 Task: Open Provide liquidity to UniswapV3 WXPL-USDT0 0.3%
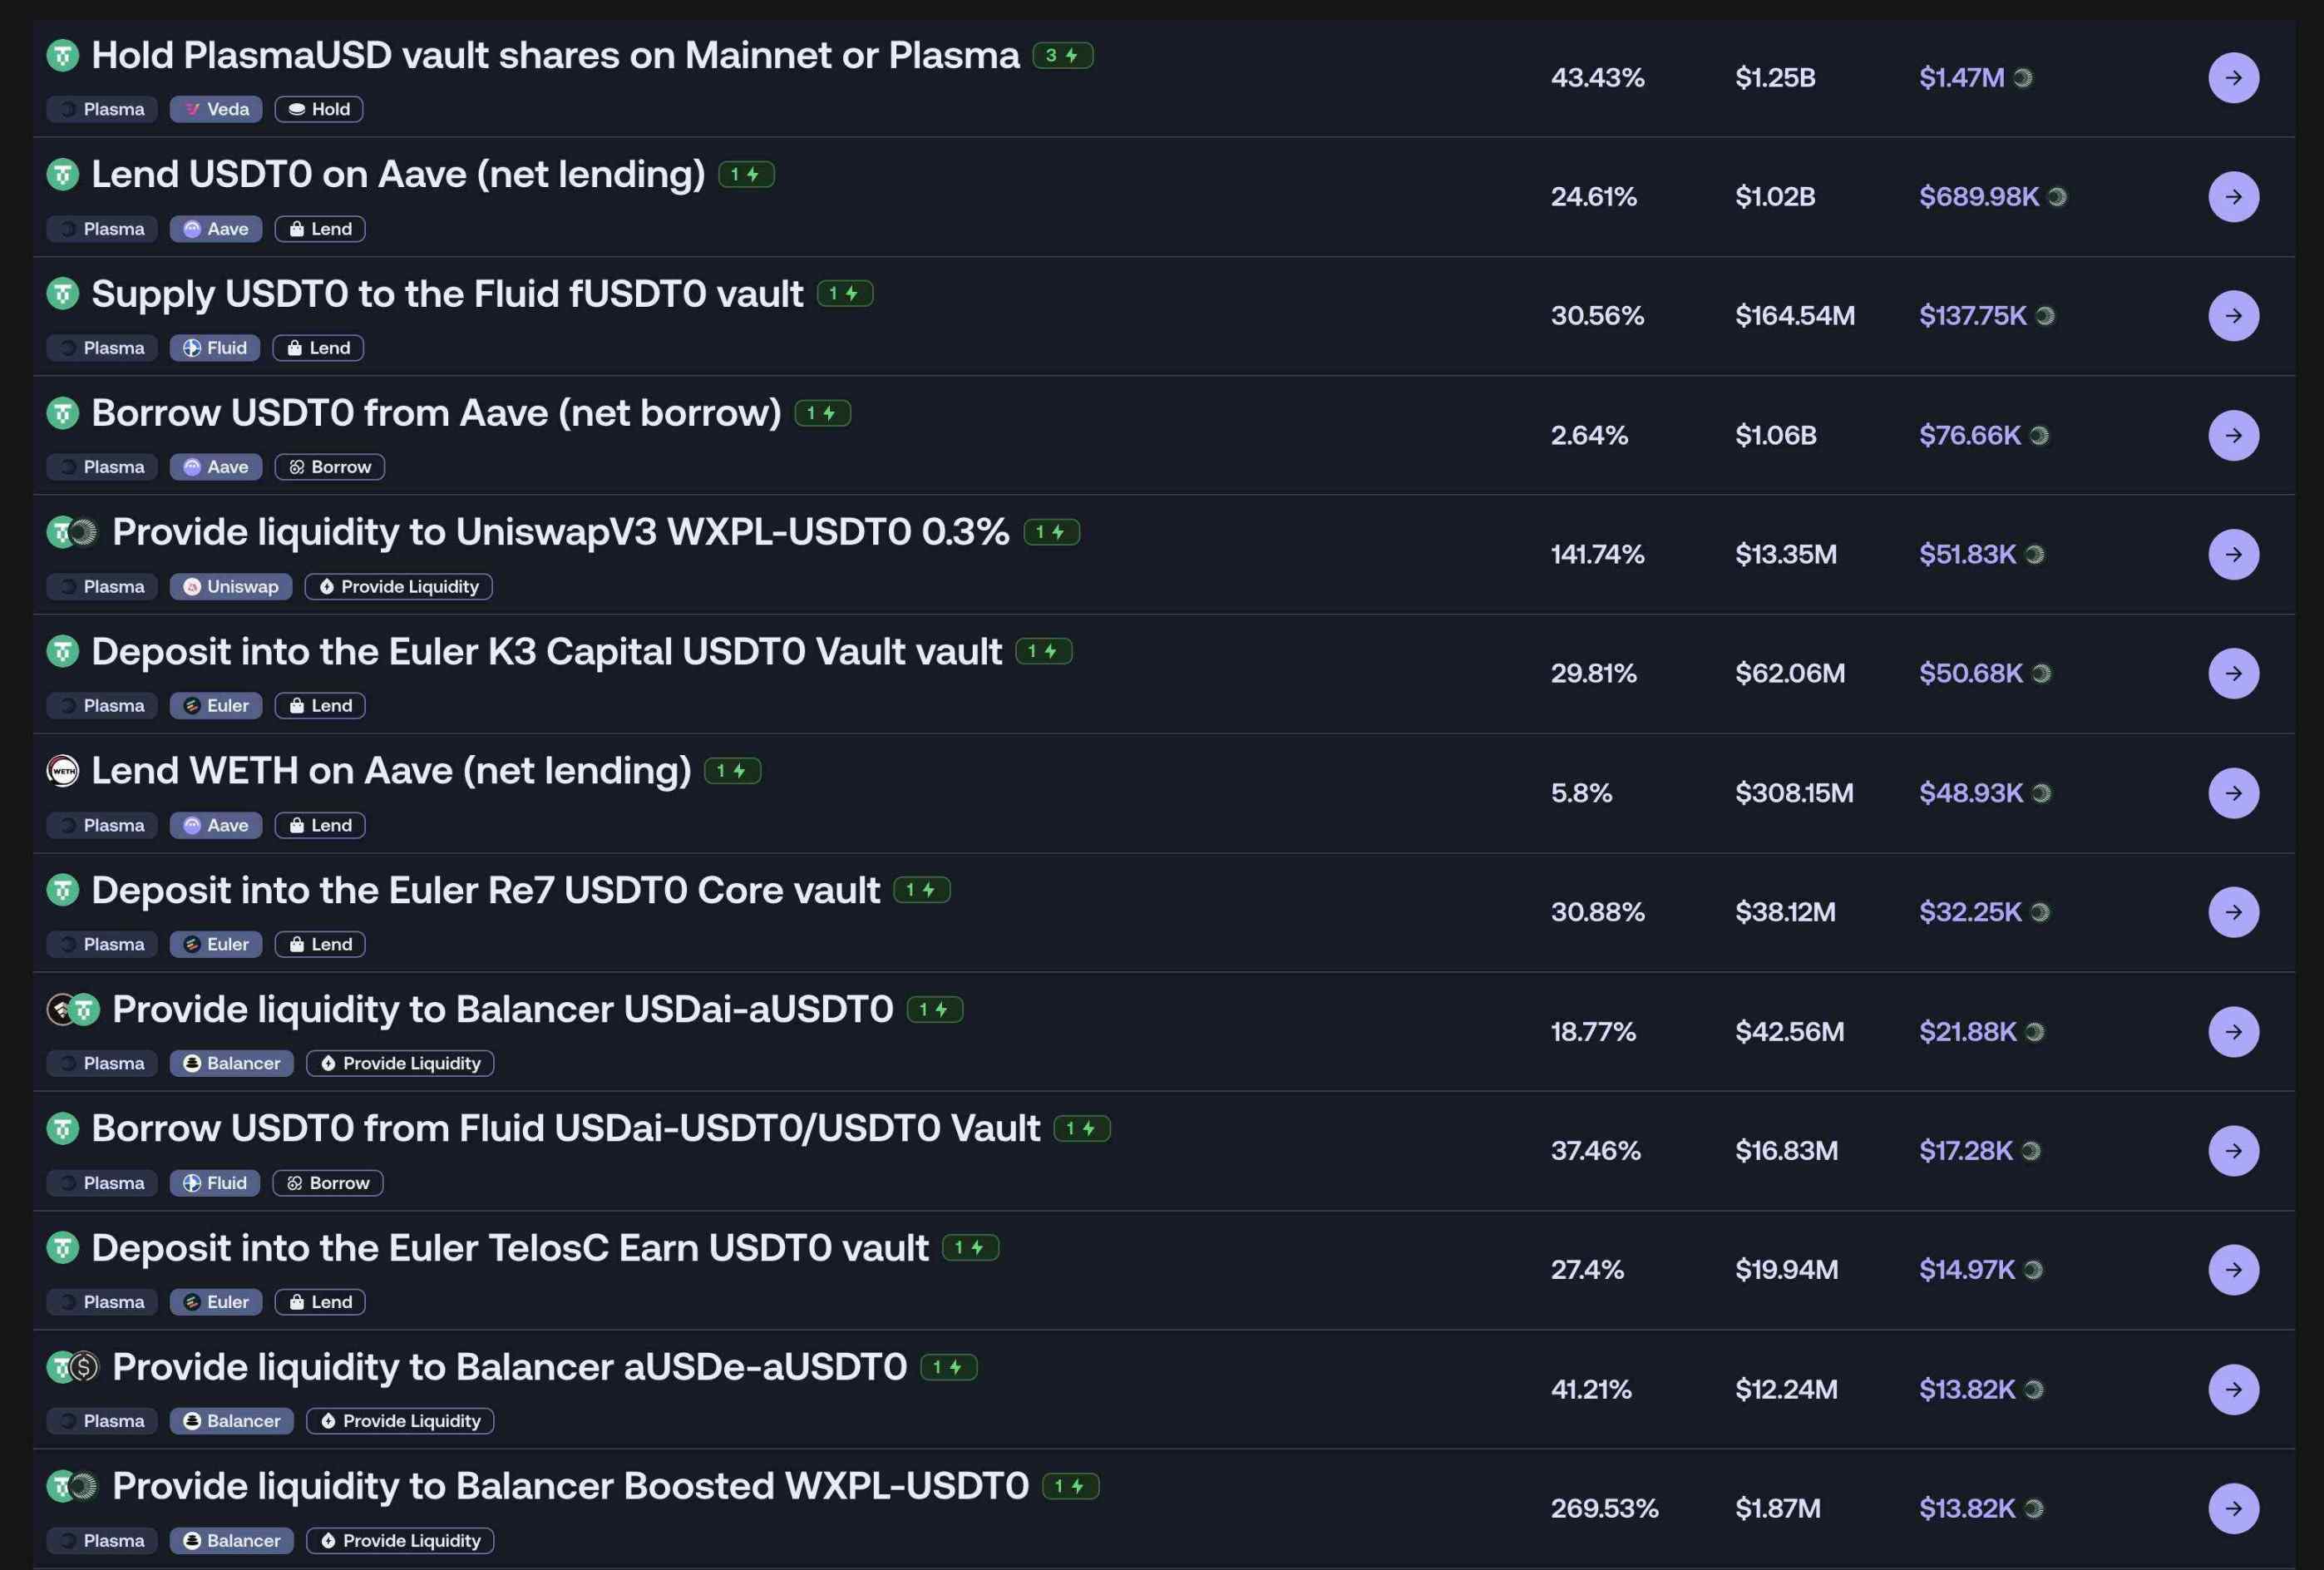(560, 532)
